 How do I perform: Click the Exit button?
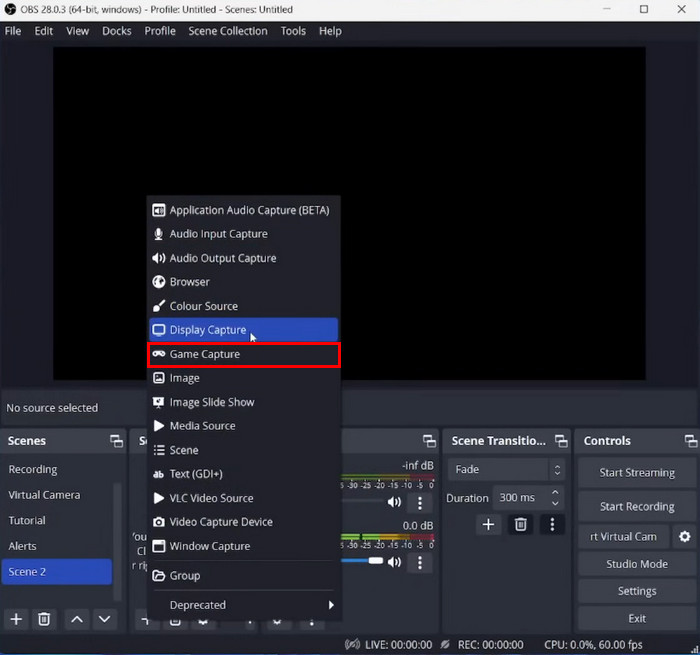tap(637, 619)
